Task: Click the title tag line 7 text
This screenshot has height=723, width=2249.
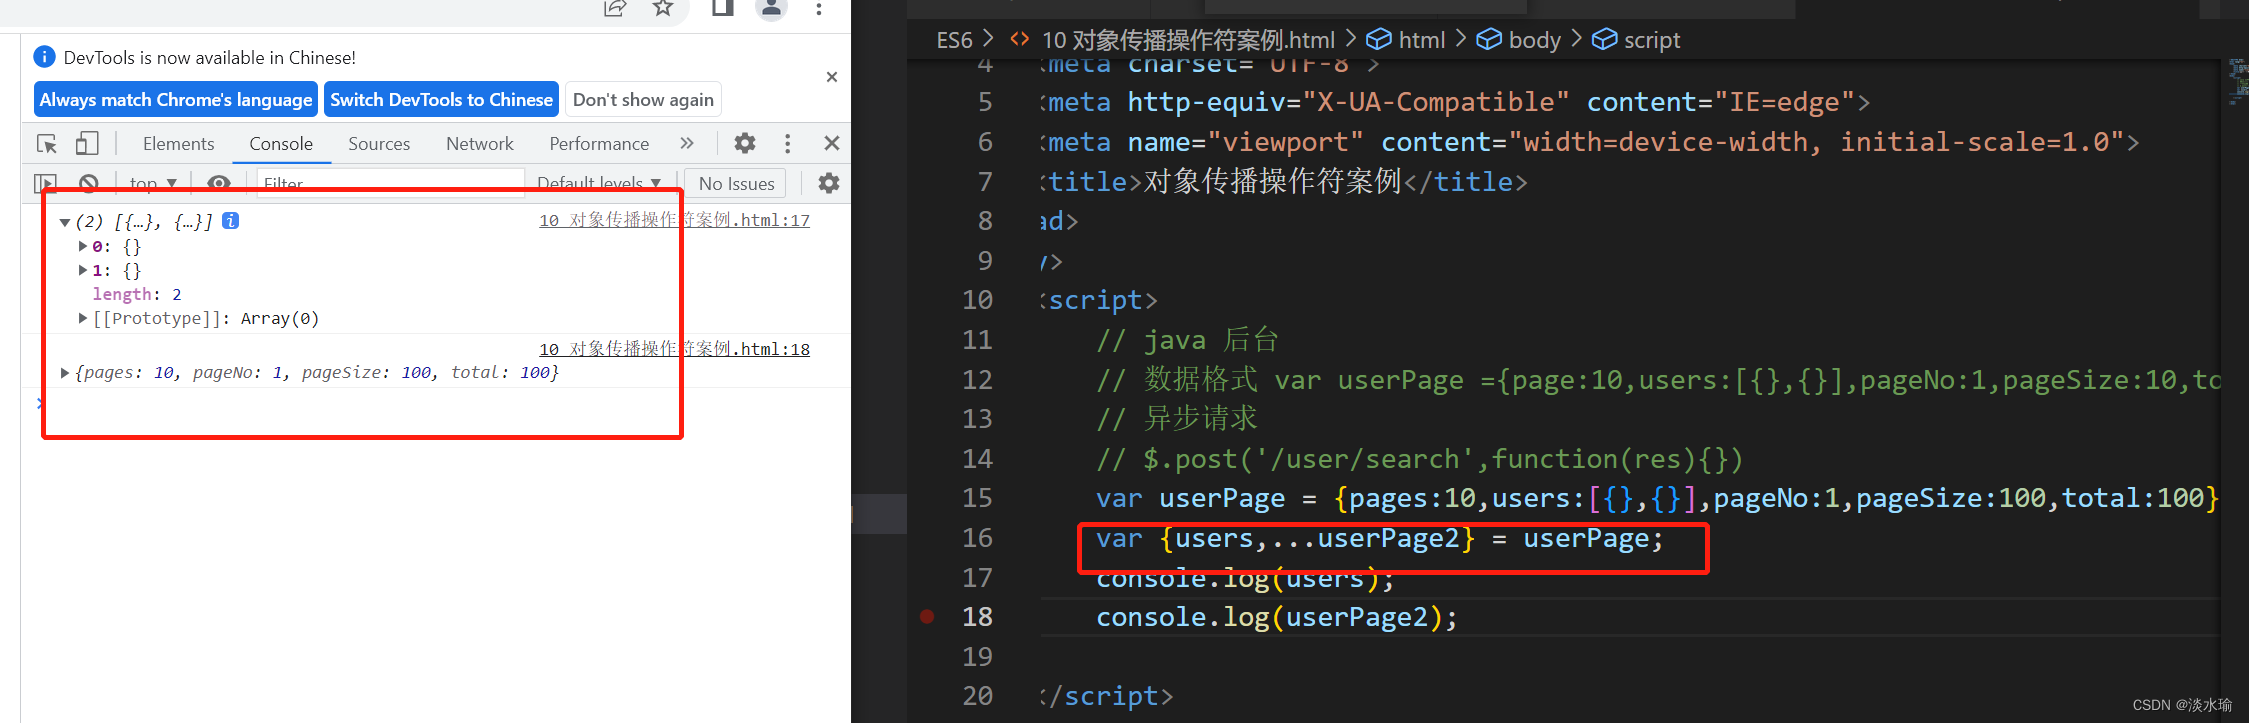Action: pos(1284,182)
